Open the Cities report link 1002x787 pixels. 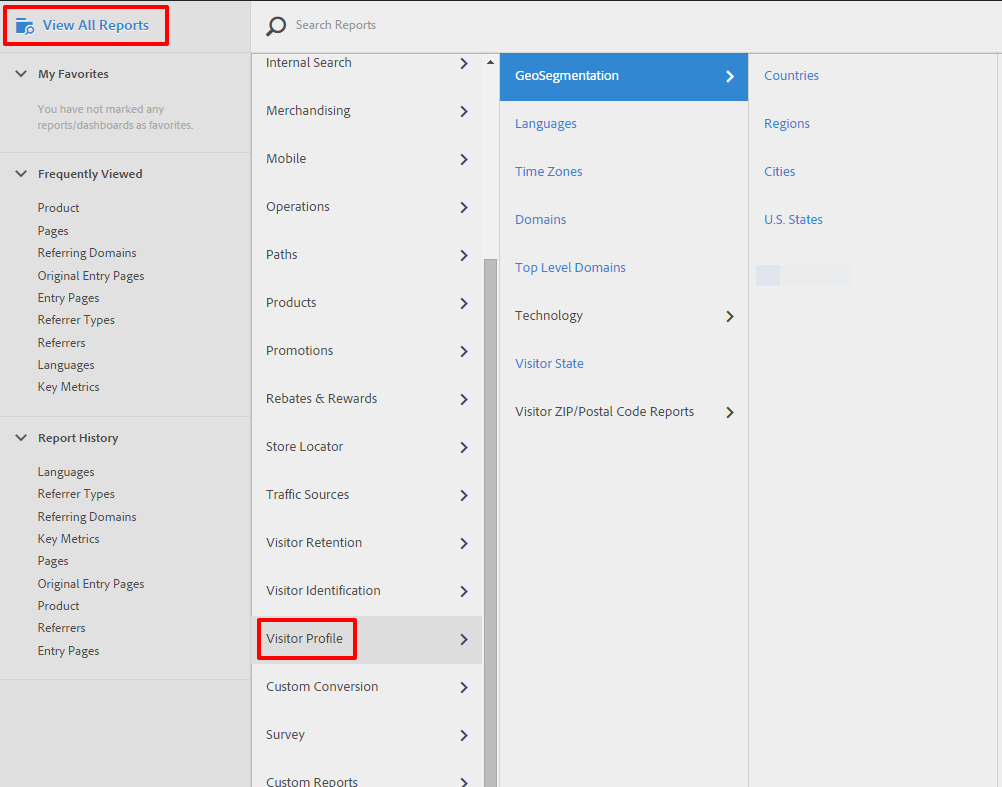click(x=780, y=171)
